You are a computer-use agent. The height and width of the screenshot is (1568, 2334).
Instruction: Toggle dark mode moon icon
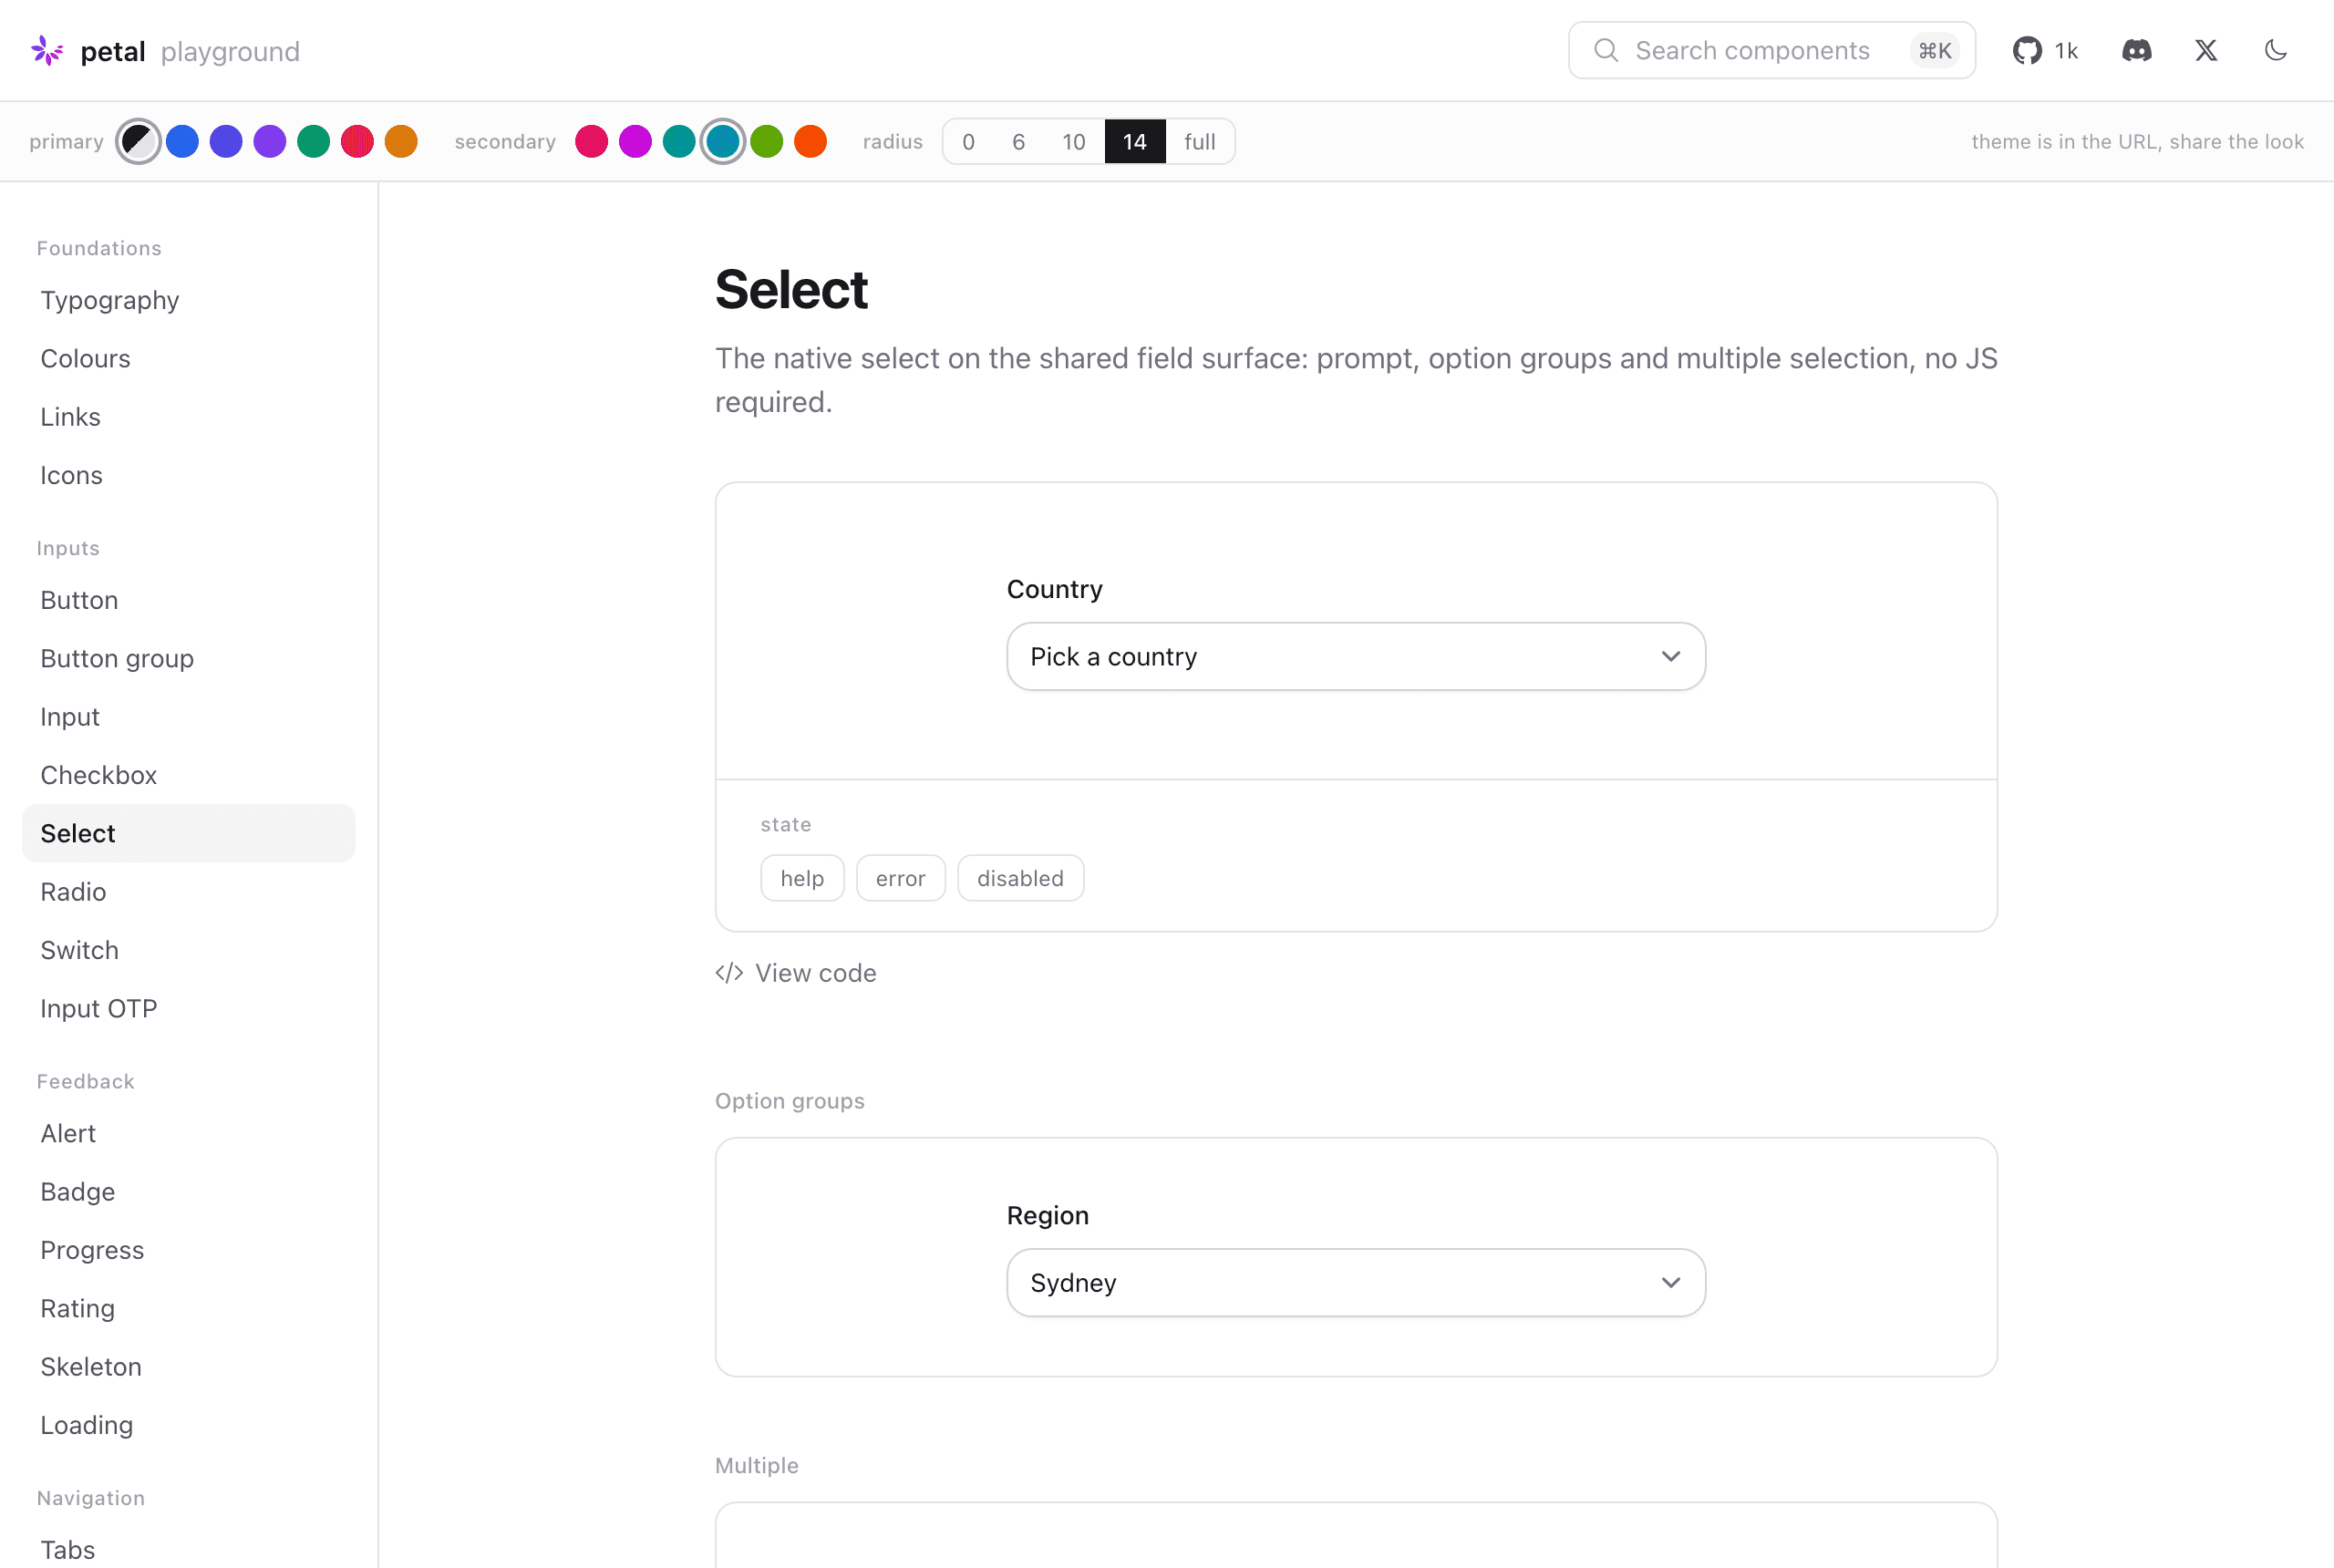pos(2276,51)
